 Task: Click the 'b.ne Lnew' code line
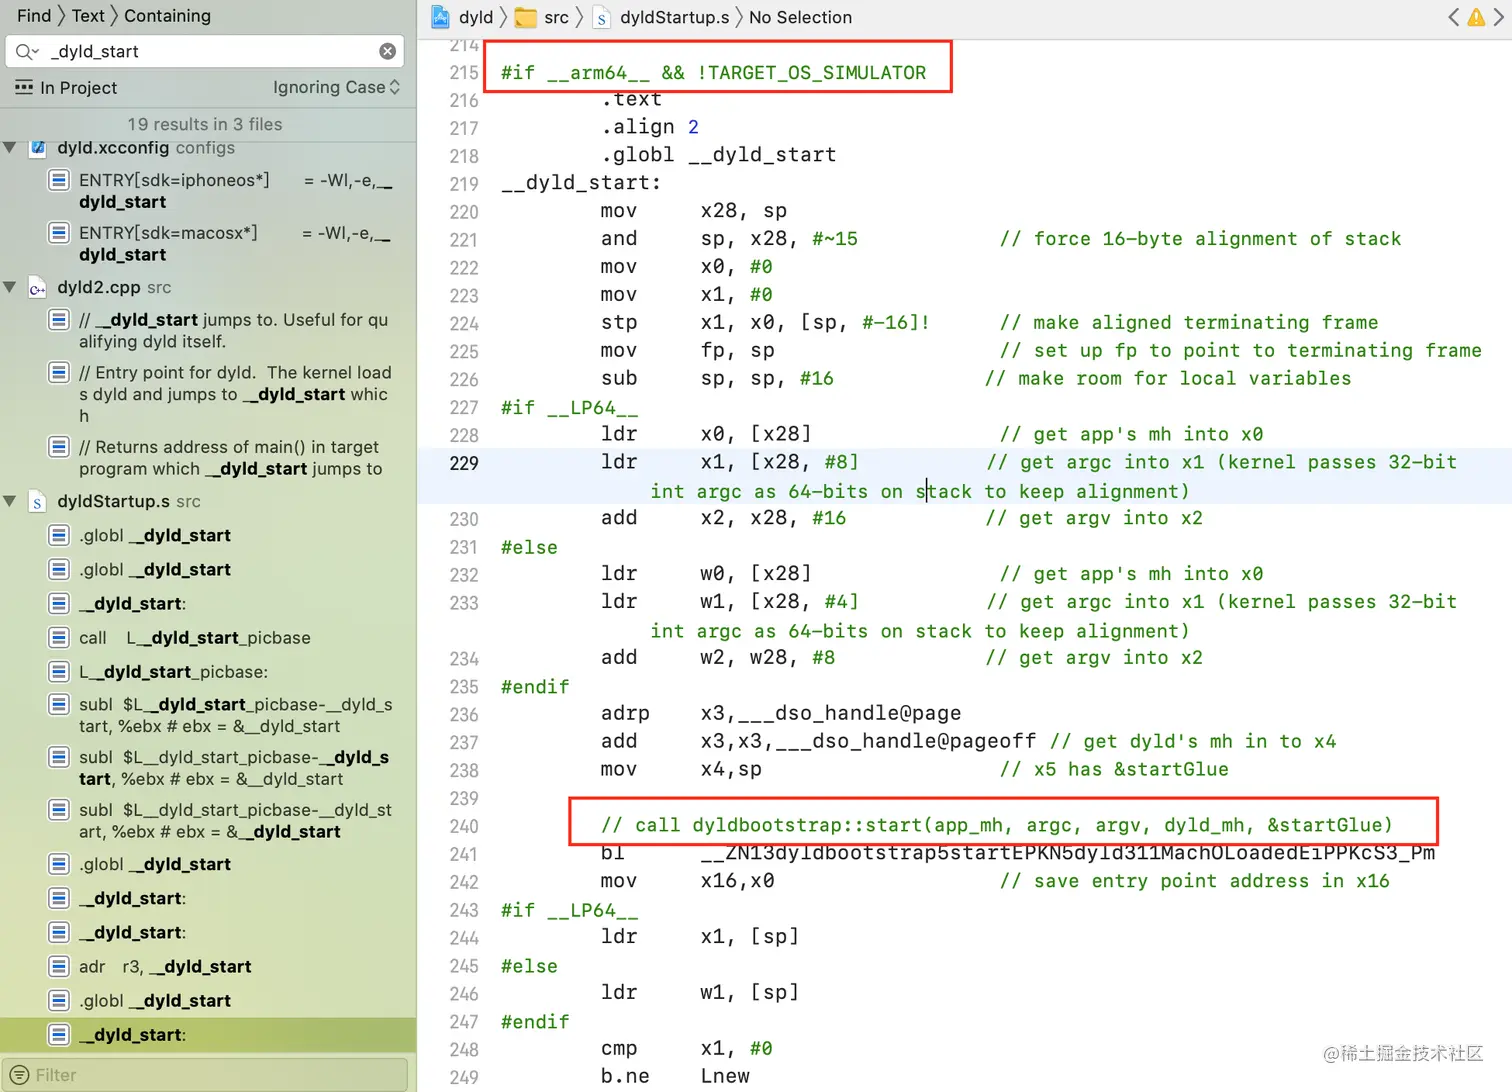click(x=675, y=1076)
